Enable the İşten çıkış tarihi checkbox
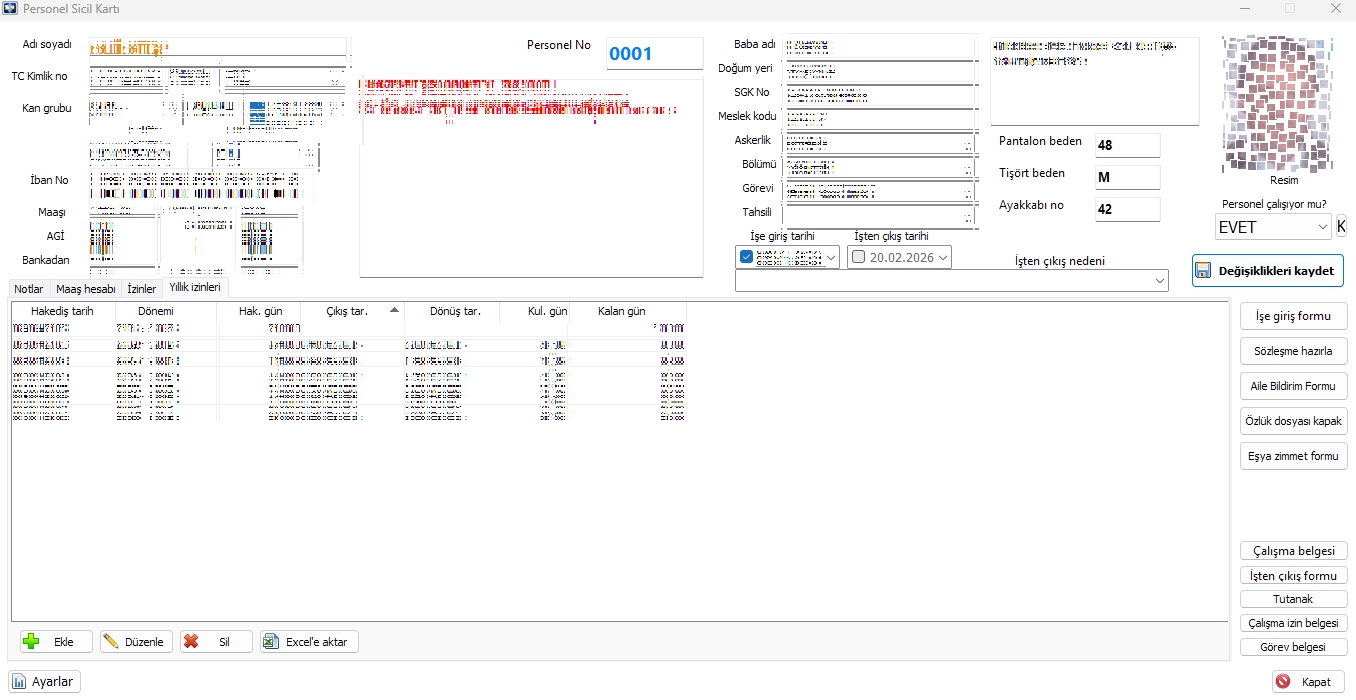This screenshot has width=1356, height=700. [x=859, y=257]
